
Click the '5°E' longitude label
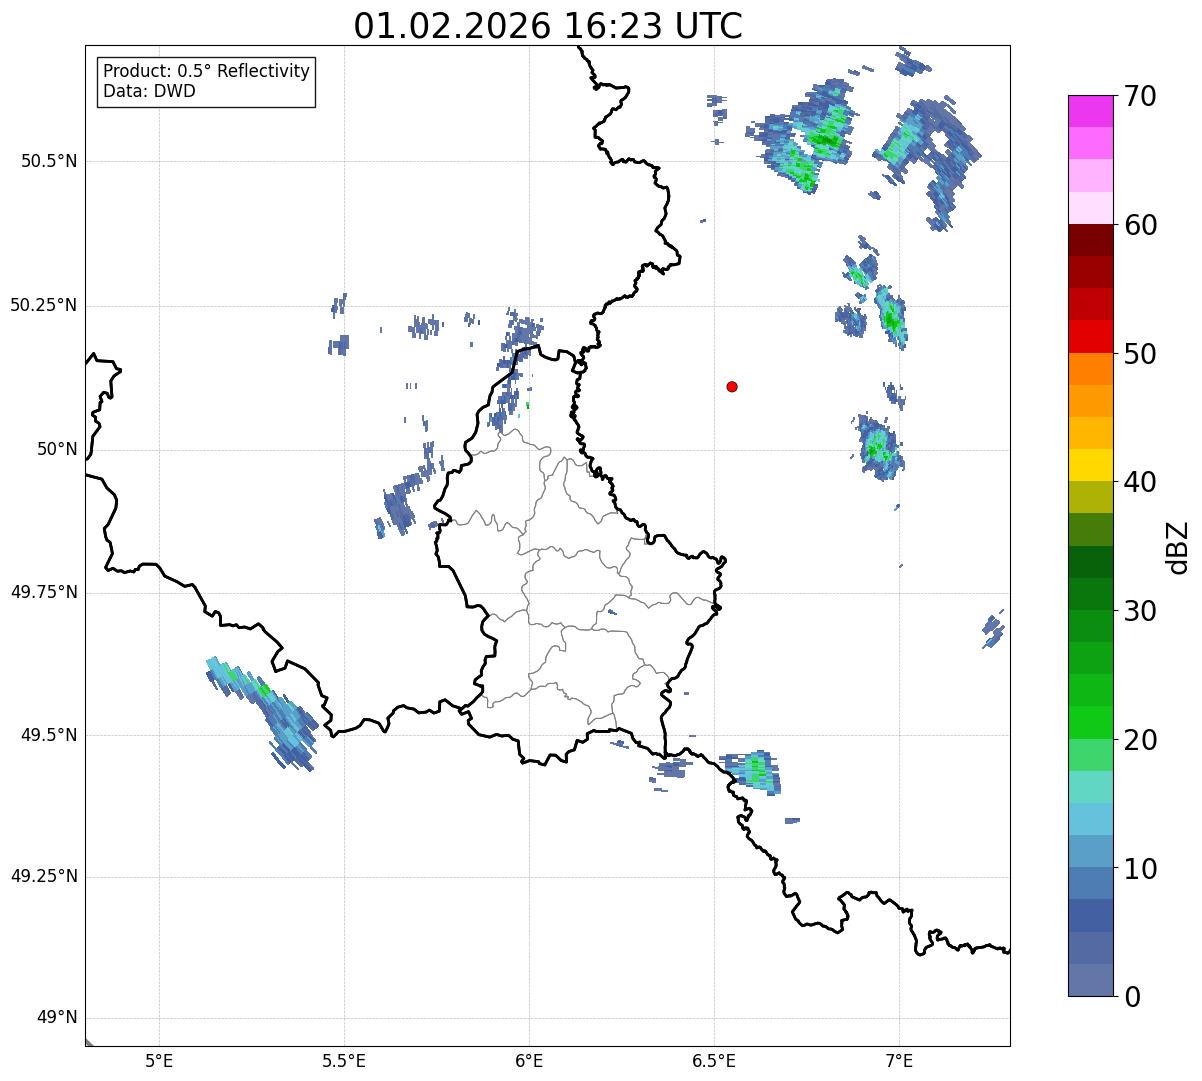pyautogui.click(x=159, y=1061)
